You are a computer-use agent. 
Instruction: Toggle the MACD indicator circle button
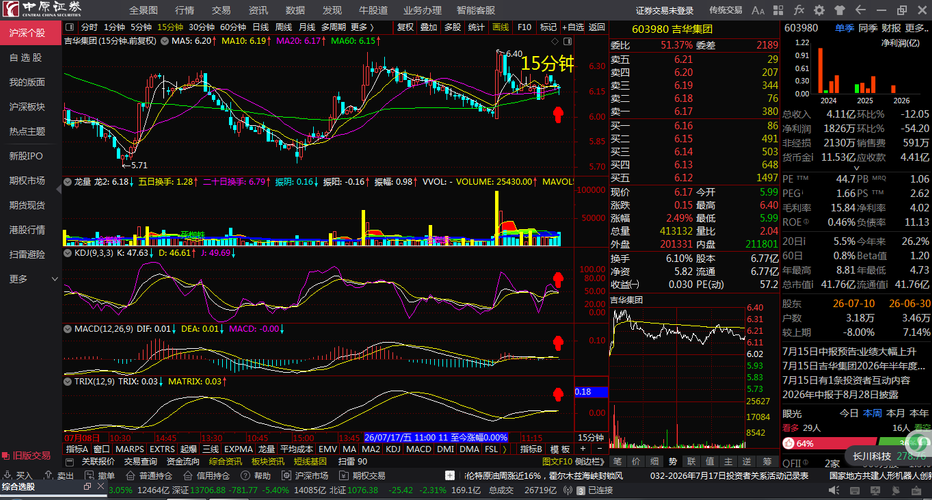click(x=68, y=329)
